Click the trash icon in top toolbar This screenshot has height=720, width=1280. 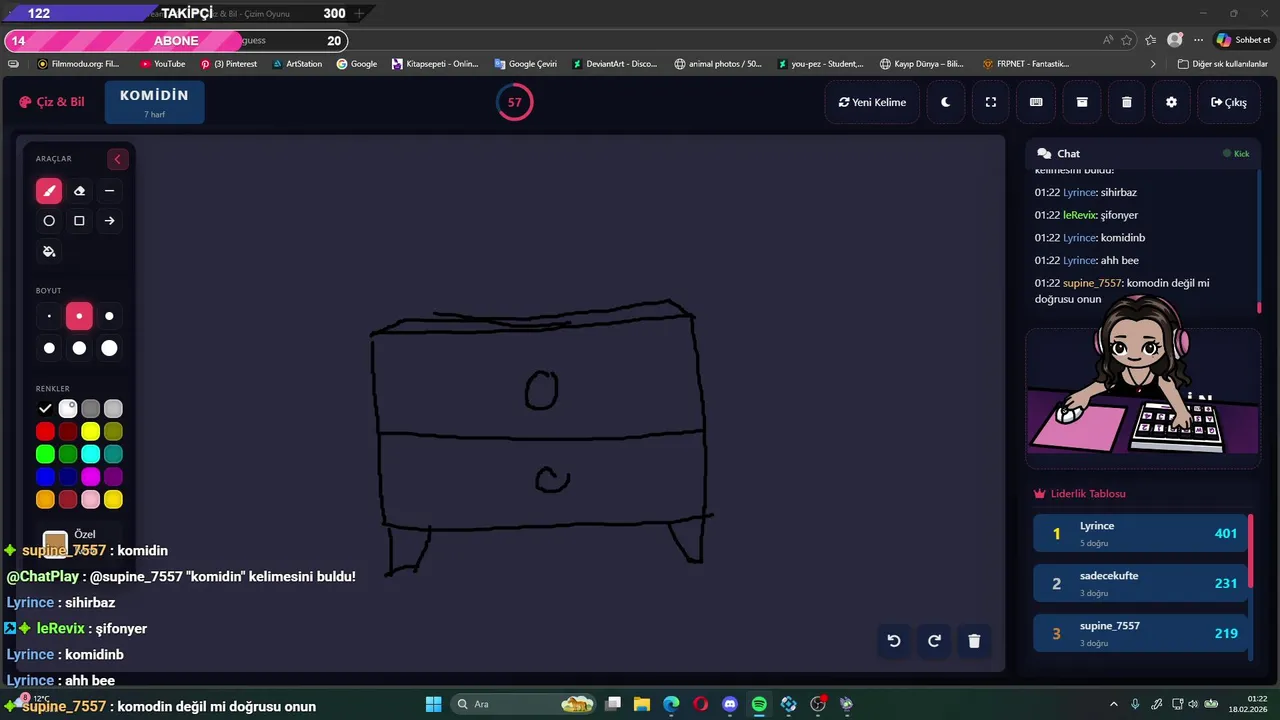point(1126,102)
